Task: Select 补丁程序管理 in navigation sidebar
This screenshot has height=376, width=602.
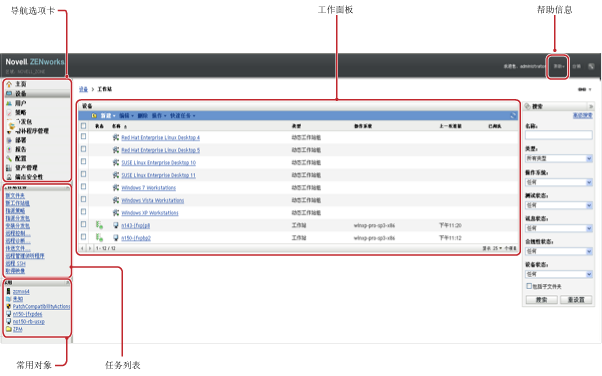Action: click(31, 131)
